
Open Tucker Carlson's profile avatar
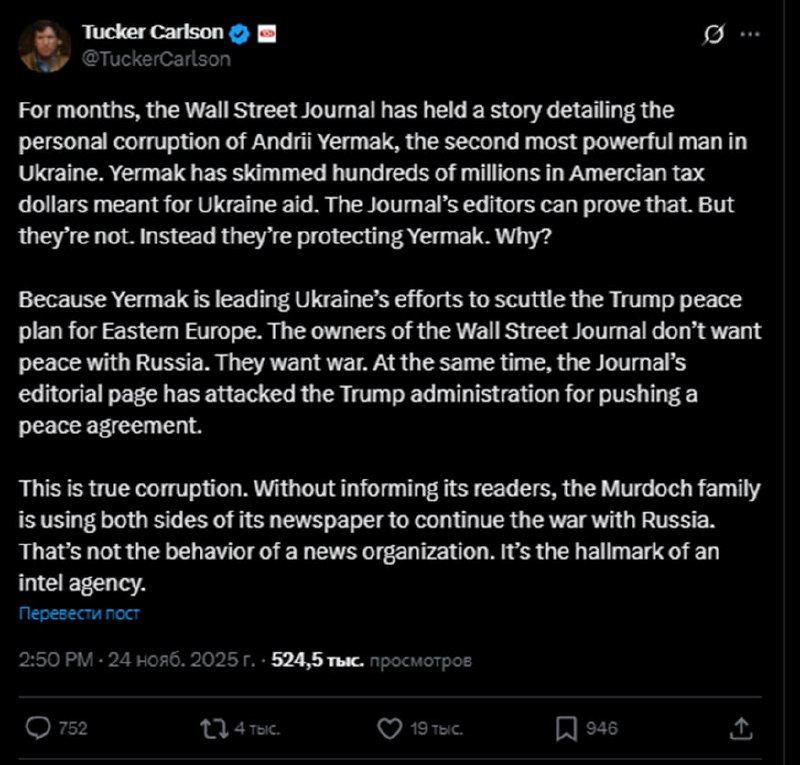(45, 45)
